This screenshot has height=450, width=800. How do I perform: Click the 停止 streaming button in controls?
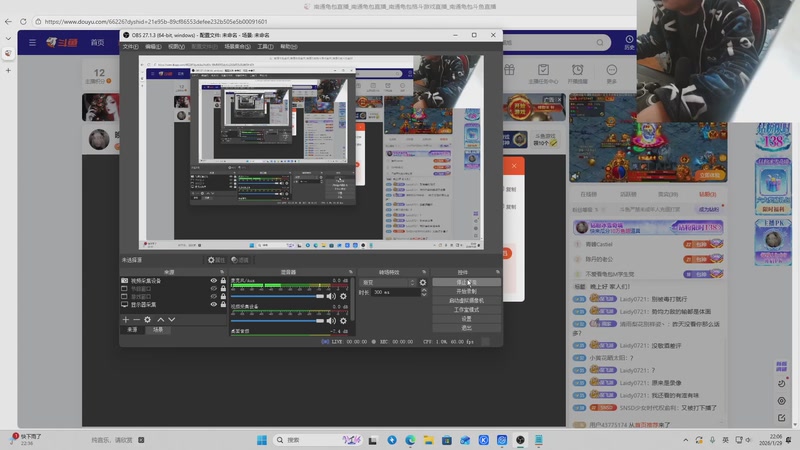click(x=466, y=282)
